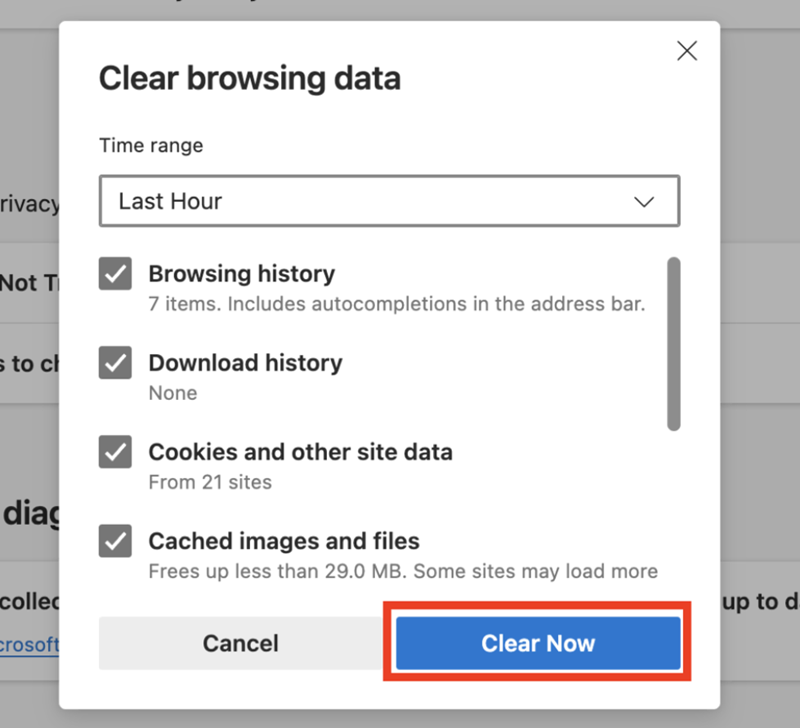The image size is (800, 728).
Task: Open the dropdown showing Last Hour
Action: tap(389, 201)
